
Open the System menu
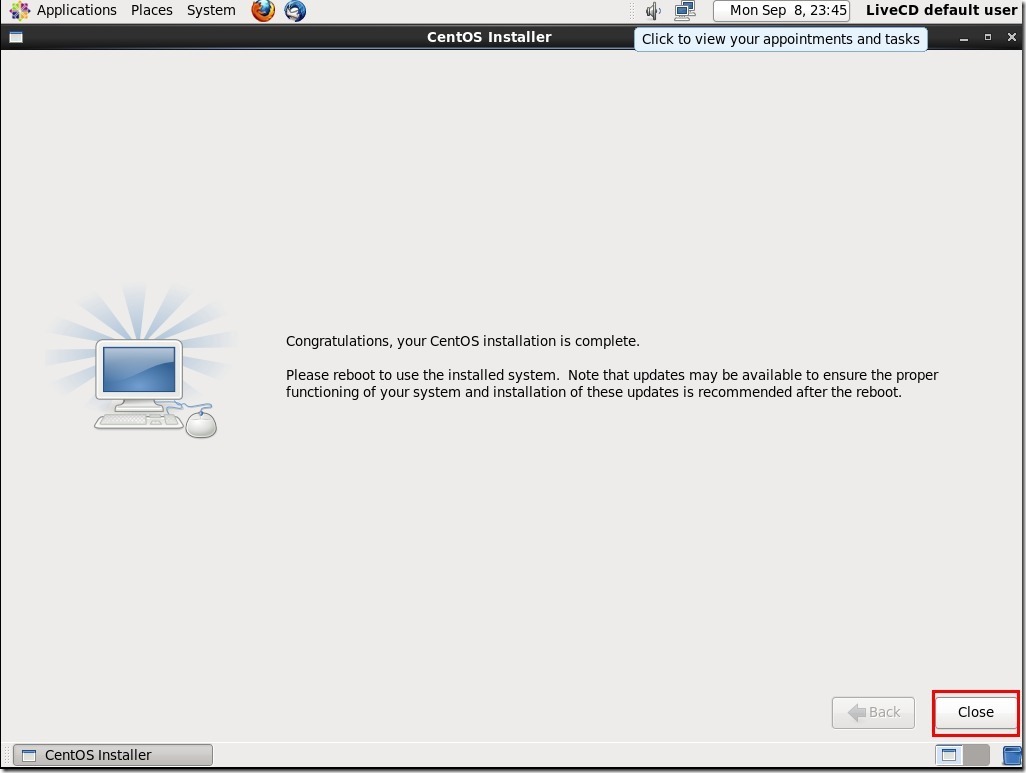211,10
